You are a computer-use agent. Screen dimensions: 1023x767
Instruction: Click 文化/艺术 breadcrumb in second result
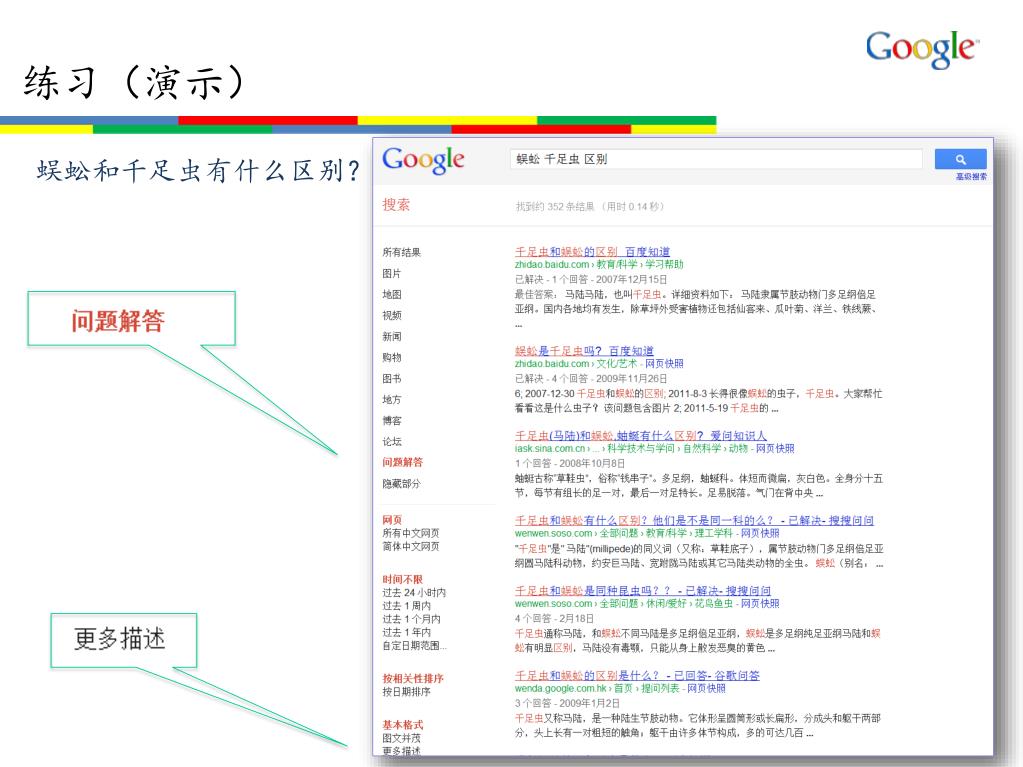tap(616, 364)
